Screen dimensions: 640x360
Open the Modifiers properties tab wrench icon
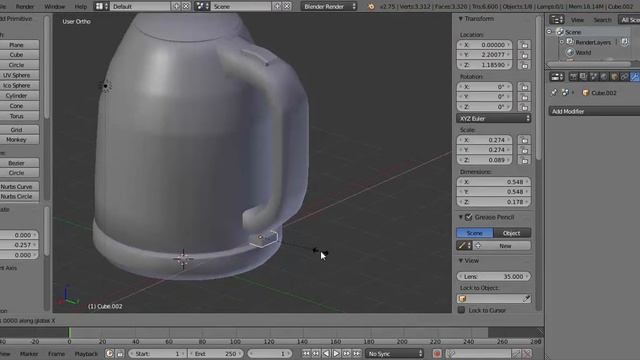(635, 77)
